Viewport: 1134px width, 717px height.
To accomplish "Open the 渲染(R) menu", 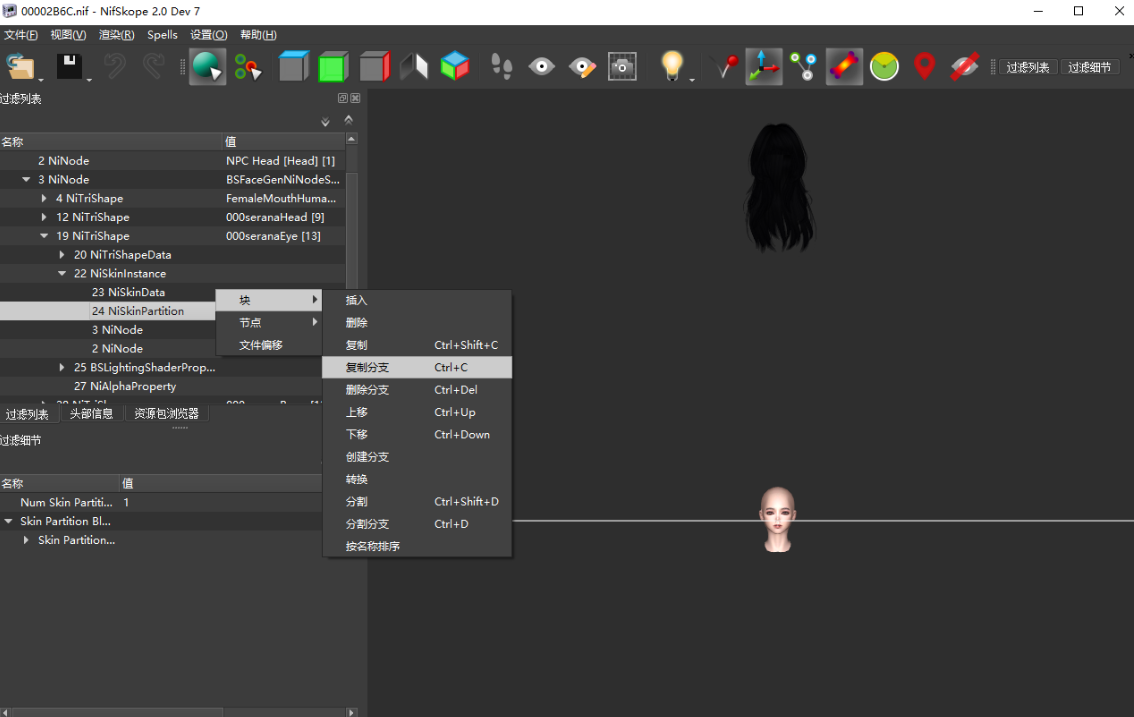I will [116, 35].
